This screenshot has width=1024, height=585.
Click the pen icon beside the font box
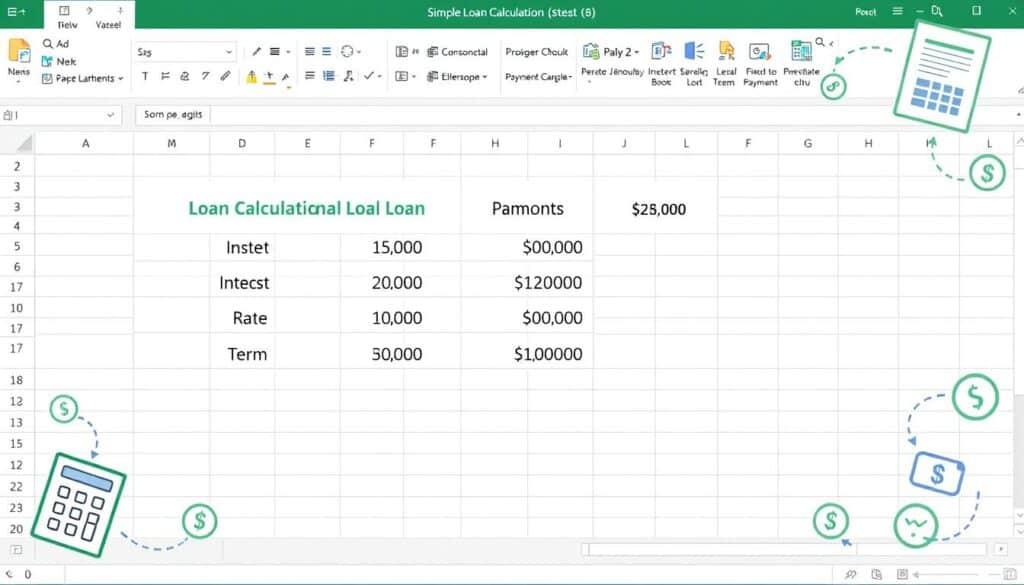pos(257,52)
